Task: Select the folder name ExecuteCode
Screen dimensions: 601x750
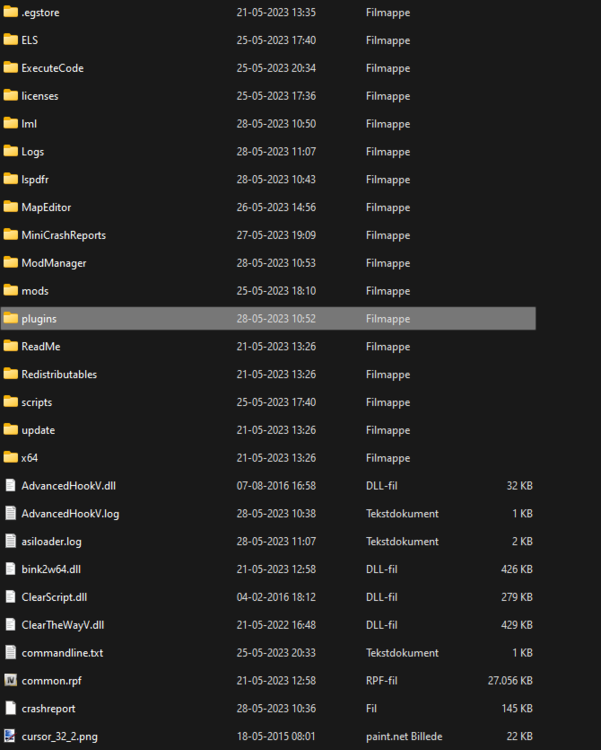Action: tap(52, 68)
